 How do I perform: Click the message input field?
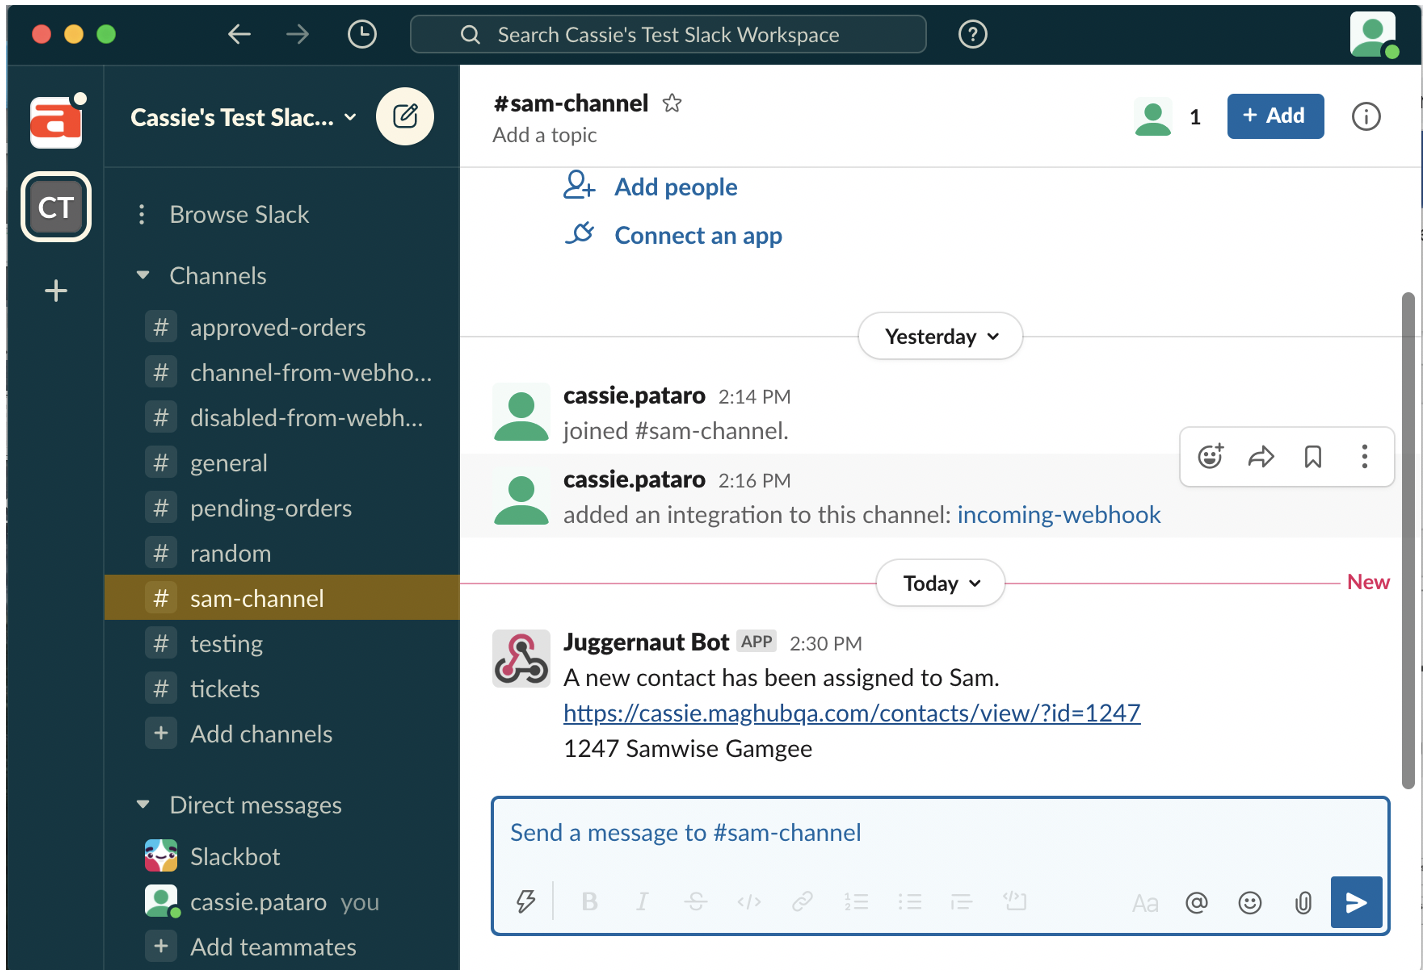(x=940, y=833)
